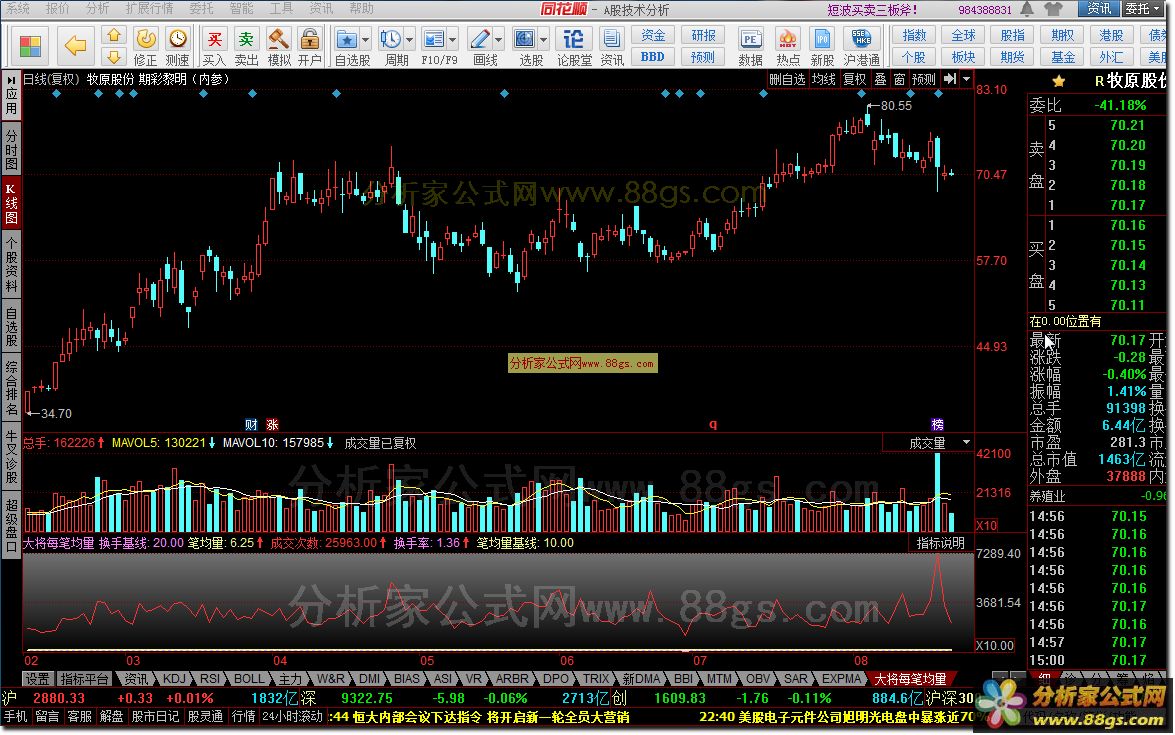Open 股市日记 in the bottom status bar

click(x=155, y=717)
